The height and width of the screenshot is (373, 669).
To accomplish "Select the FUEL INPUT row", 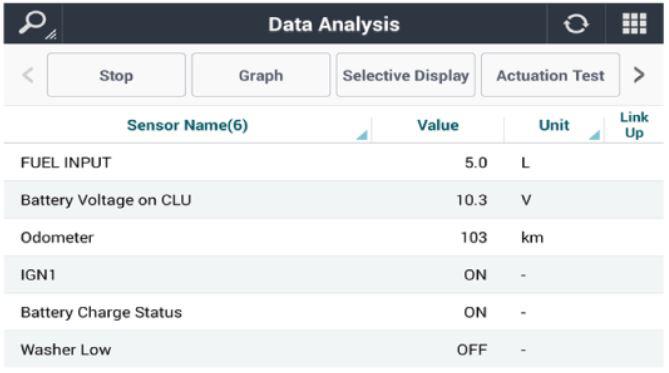I will (334, 163).
